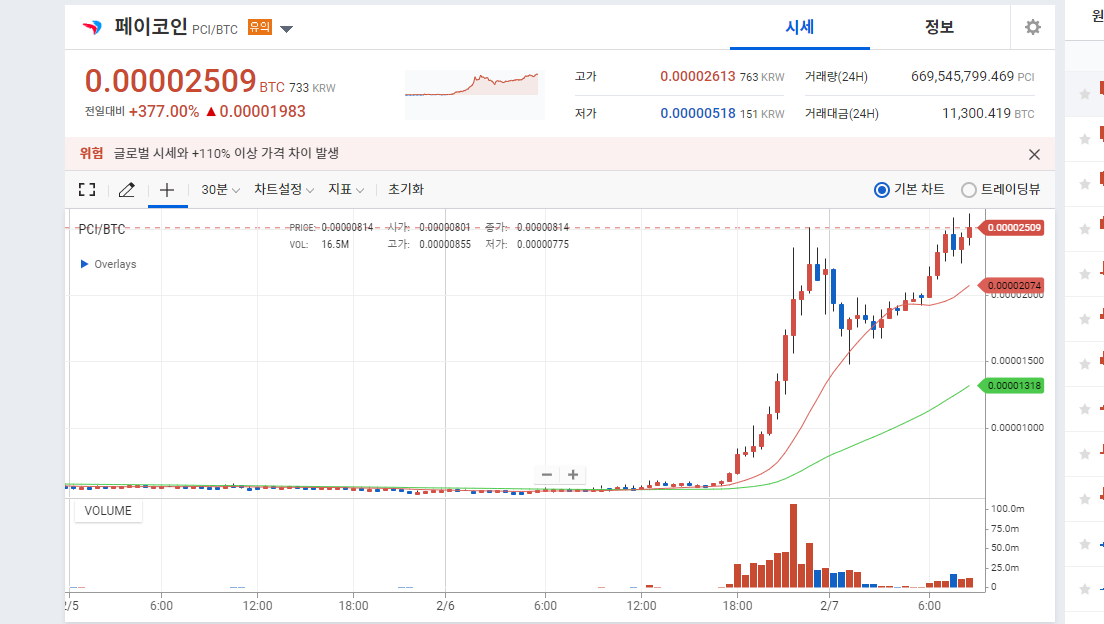Viewport: 1104px width, 624px height.
Task: Close the danger warning banner
Action: coord(1034,154)
